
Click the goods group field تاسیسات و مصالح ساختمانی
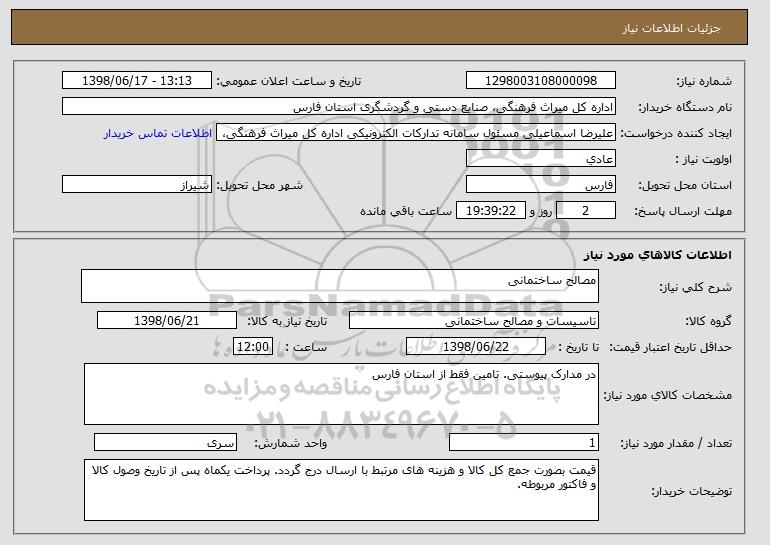(474, 321)
